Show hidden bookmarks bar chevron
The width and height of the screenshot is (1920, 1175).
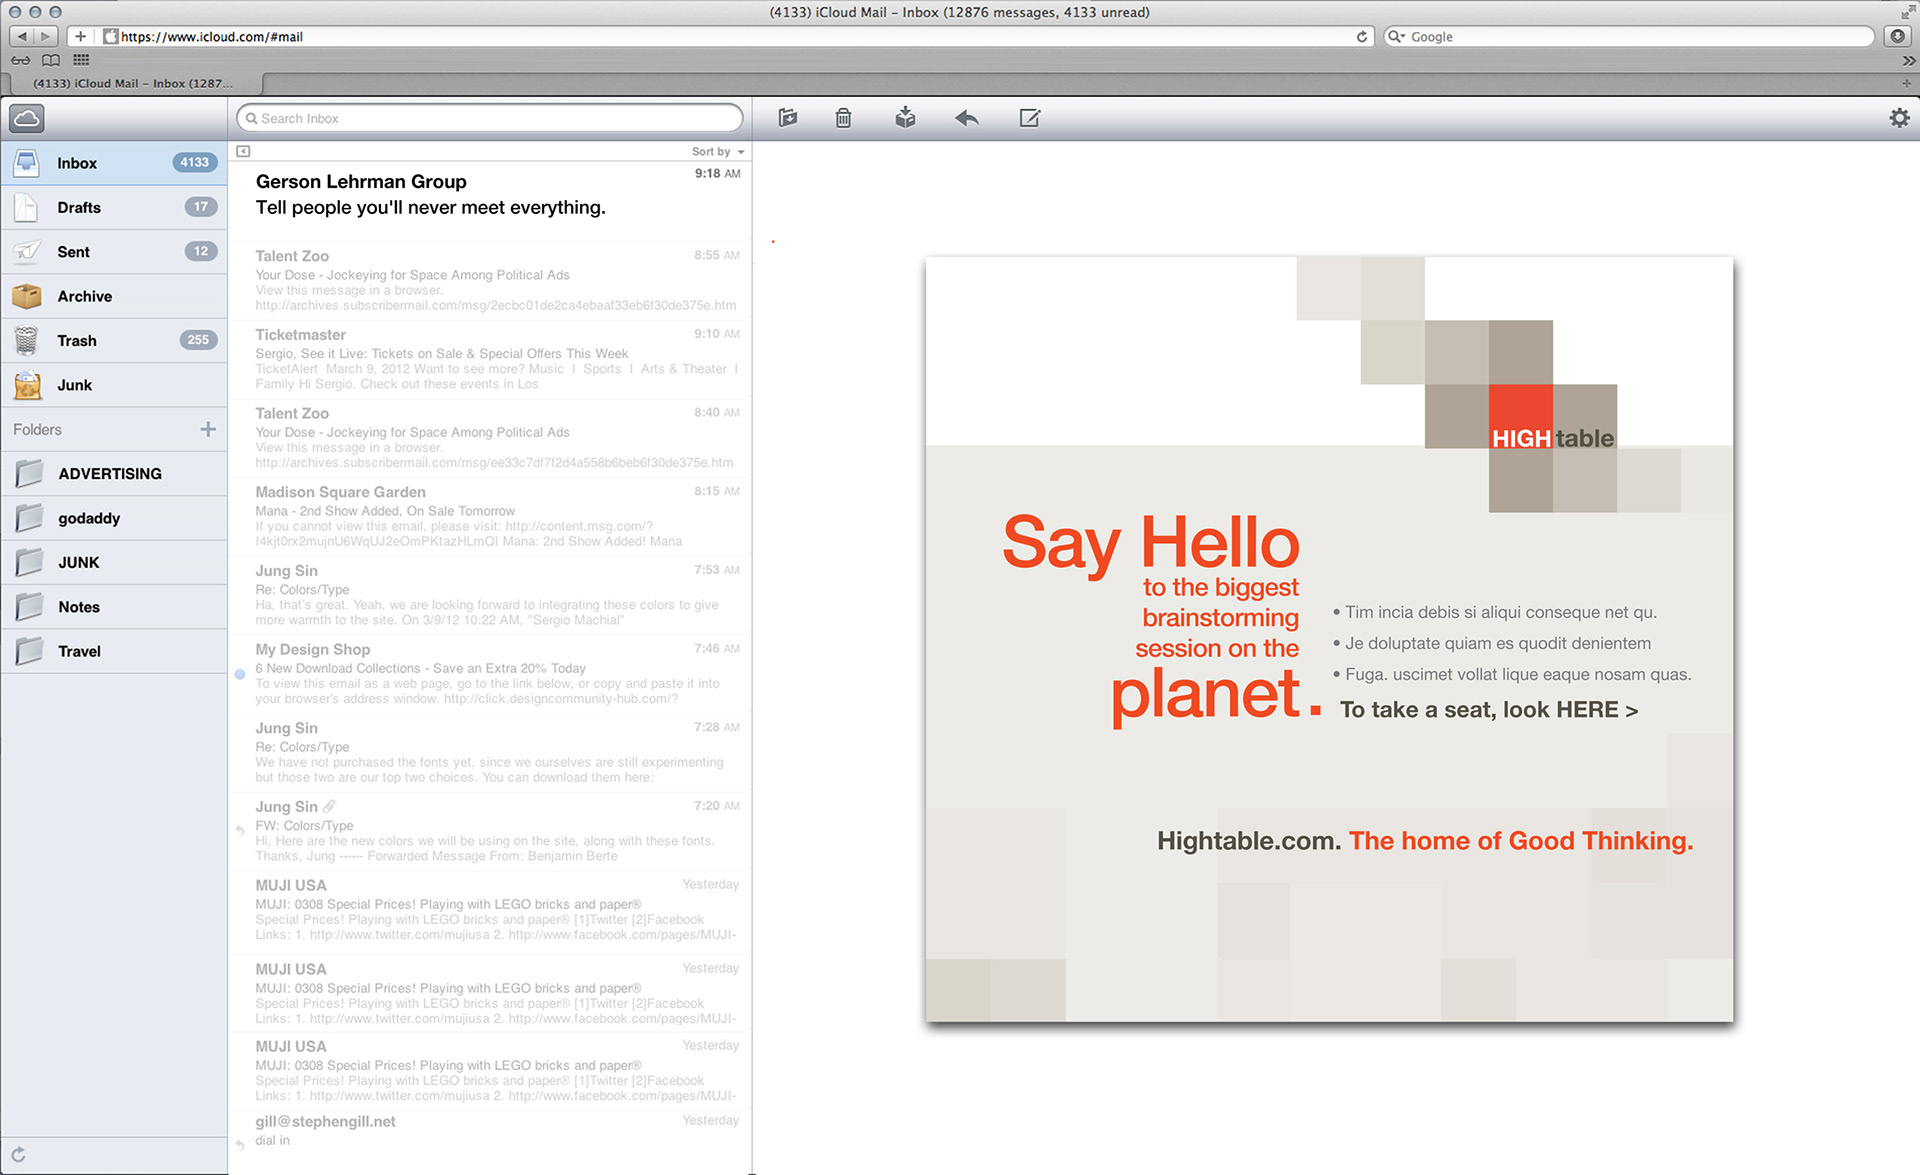coord(1908,61)
